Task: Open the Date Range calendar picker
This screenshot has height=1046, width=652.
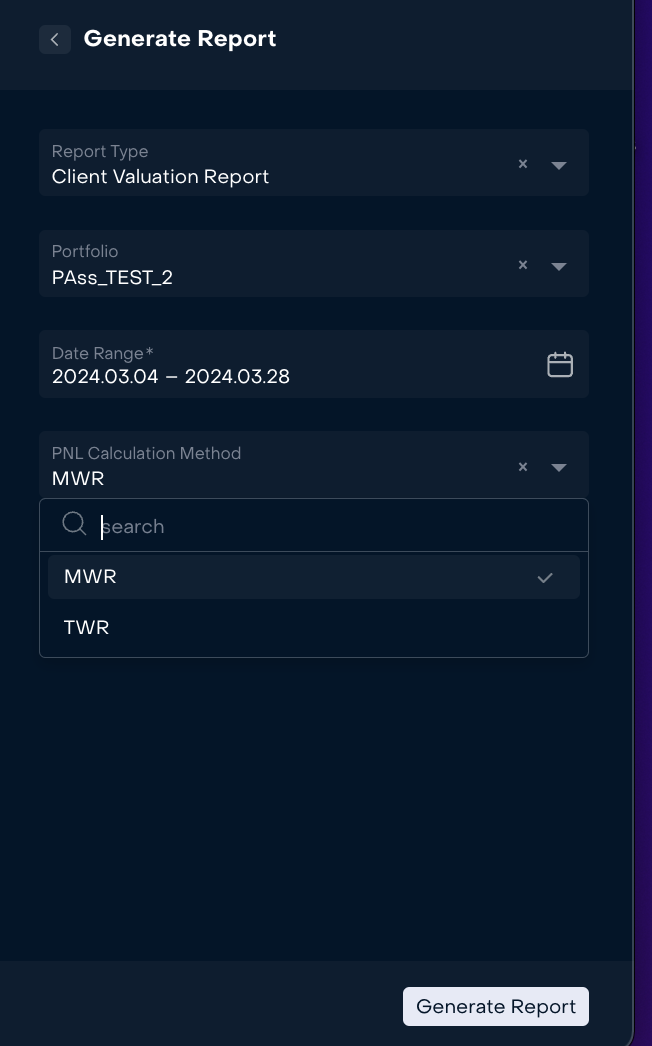Action: coord(560,365)
